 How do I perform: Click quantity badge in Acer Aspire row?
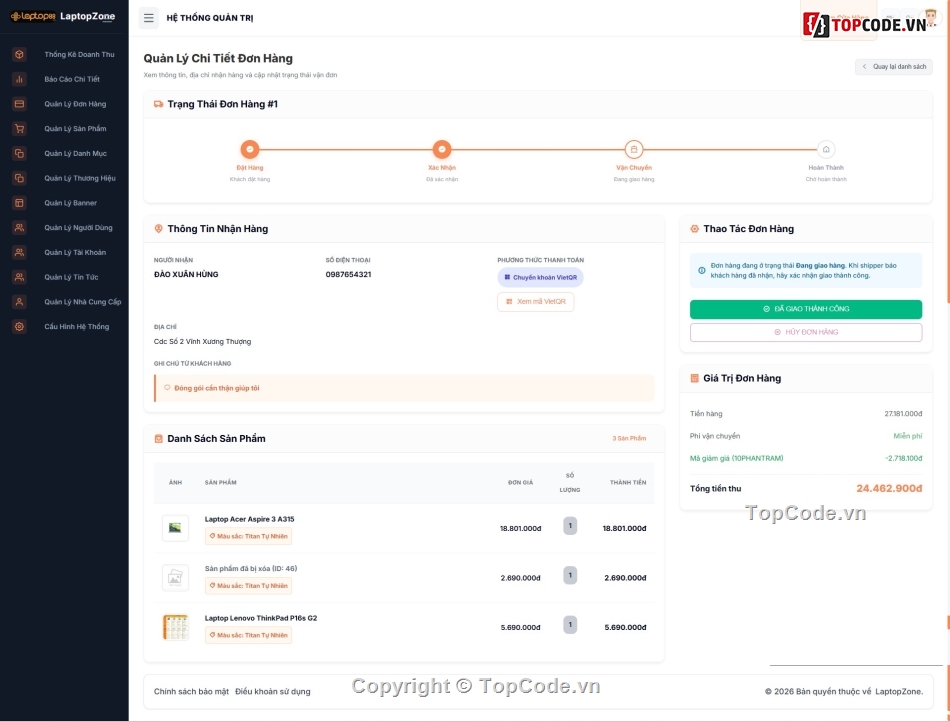570,526
